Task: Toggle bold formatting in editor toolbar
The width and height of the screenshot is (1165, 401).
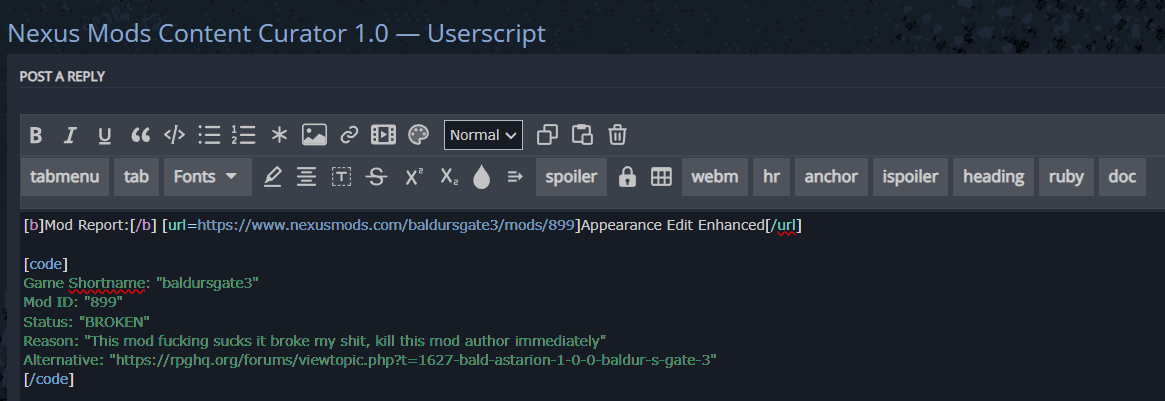Action: coord(35,135)
